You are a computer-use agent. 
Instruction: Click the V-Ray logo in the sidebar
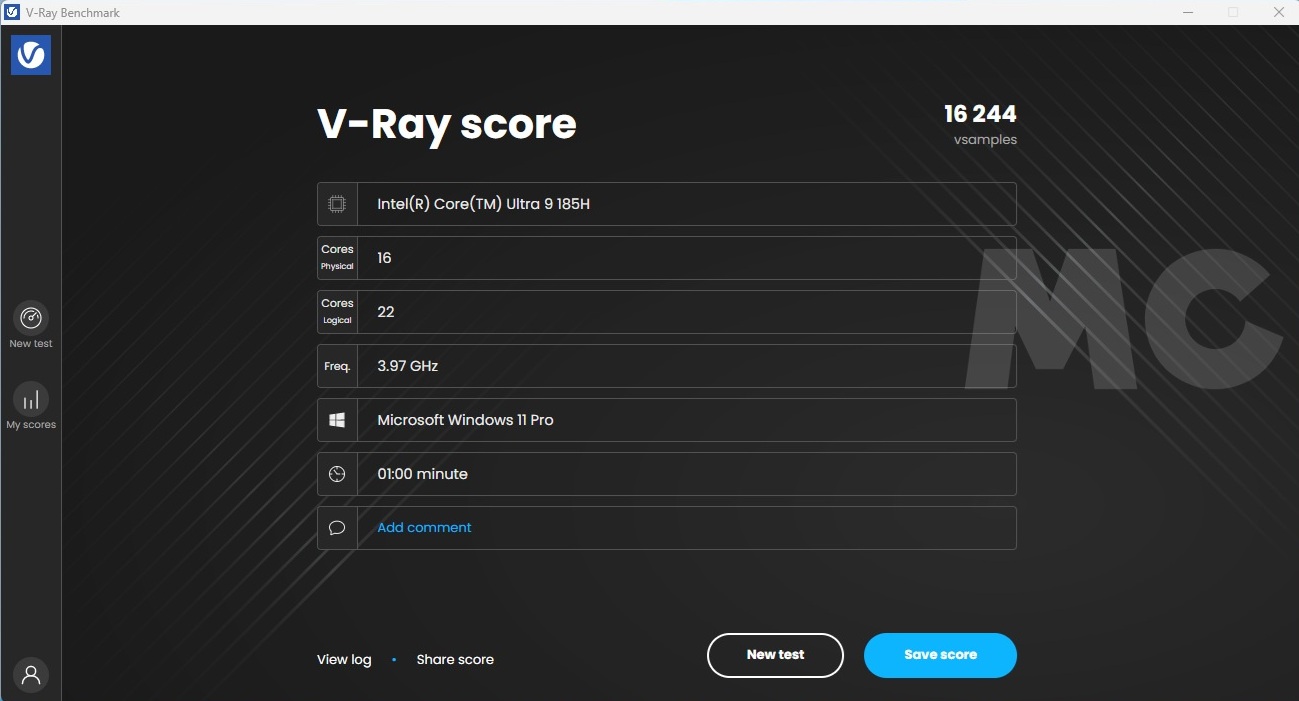pos(31,55)
